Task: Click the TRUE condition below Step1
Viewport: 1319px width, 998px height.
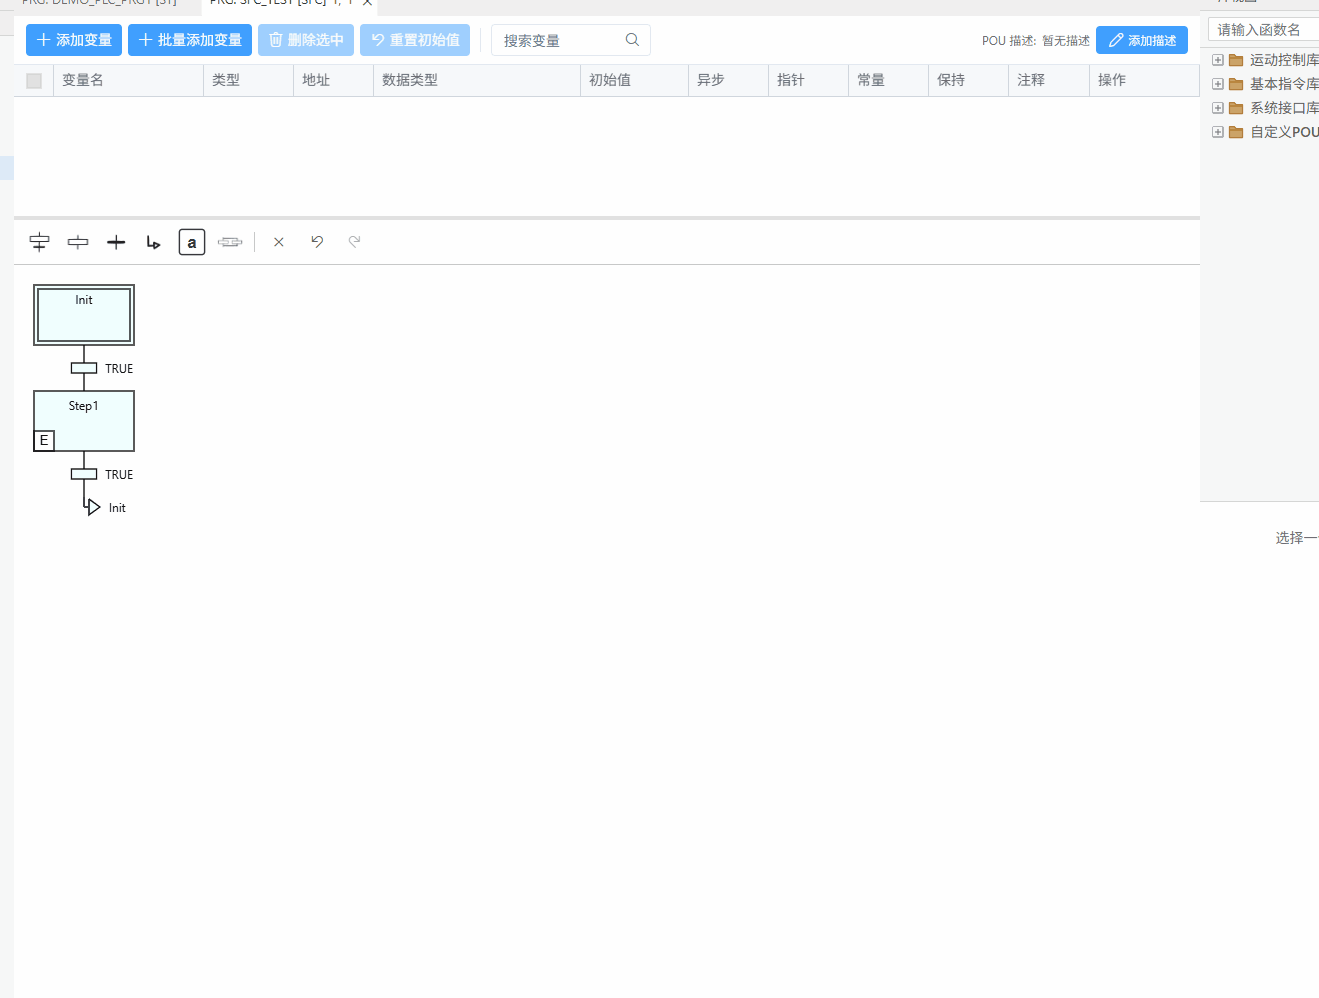Action: tap(119, 475)
